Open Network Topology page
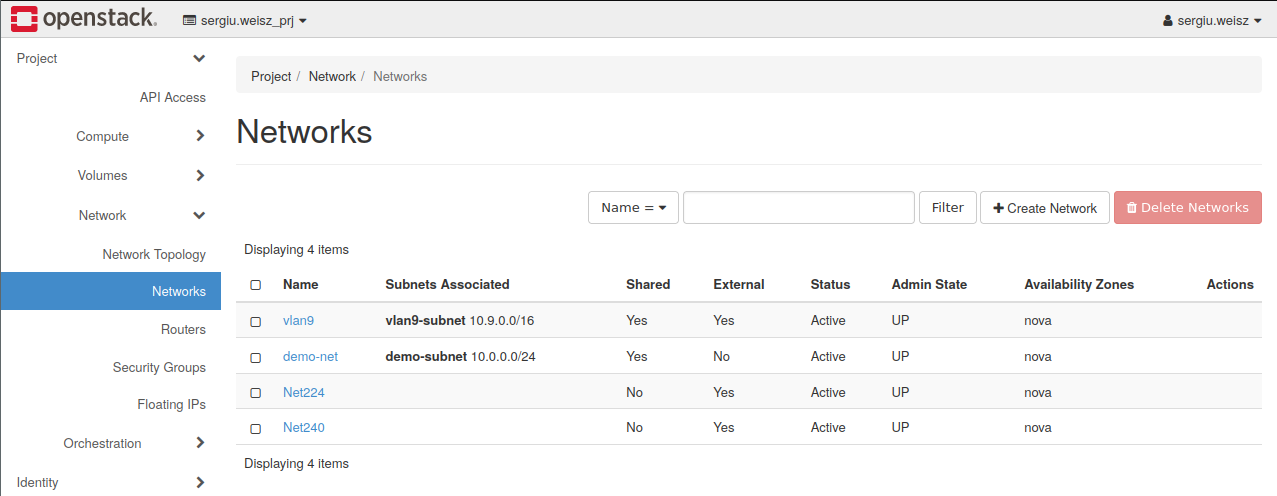The width and height of the screenshot is (1277, 496). tap(154, 254)
